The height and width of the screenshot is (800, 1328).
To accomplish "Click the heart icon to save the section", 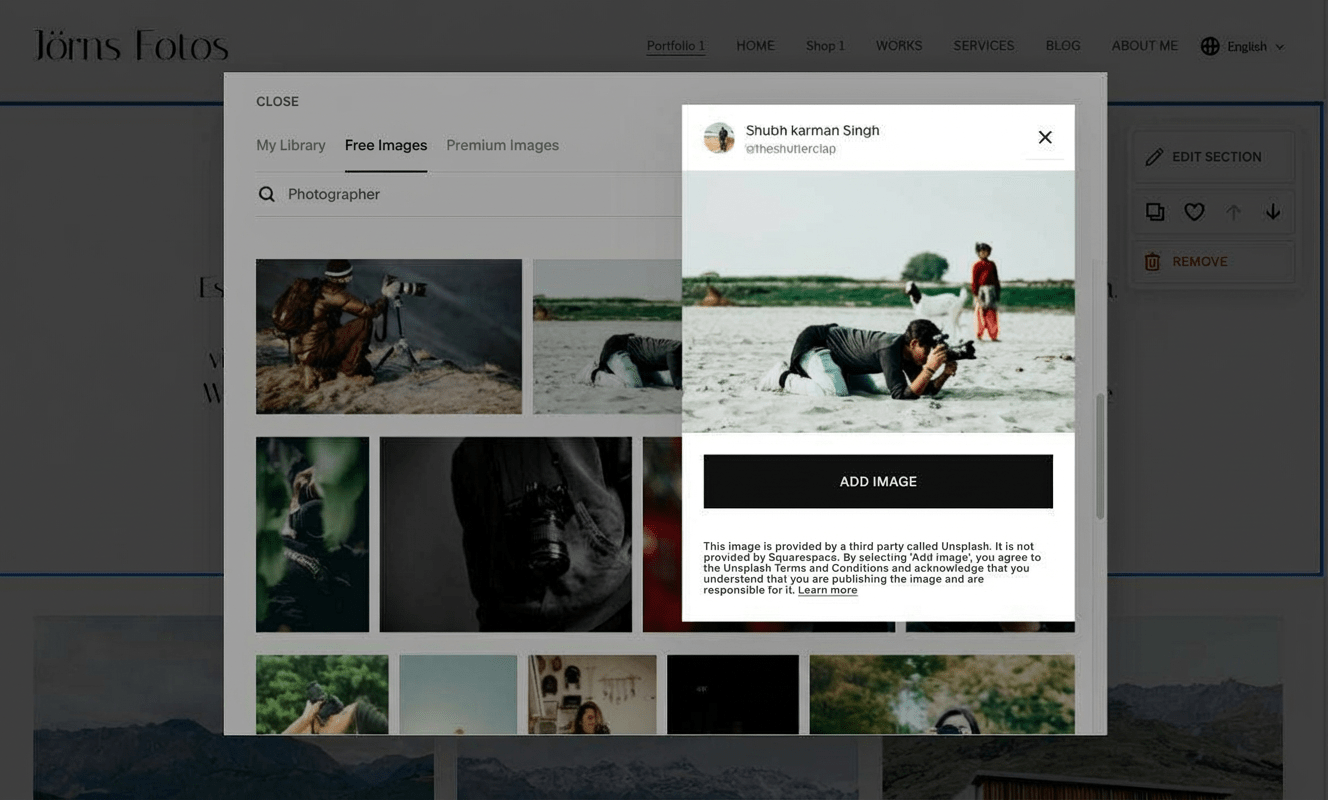I will [1194, 212].
